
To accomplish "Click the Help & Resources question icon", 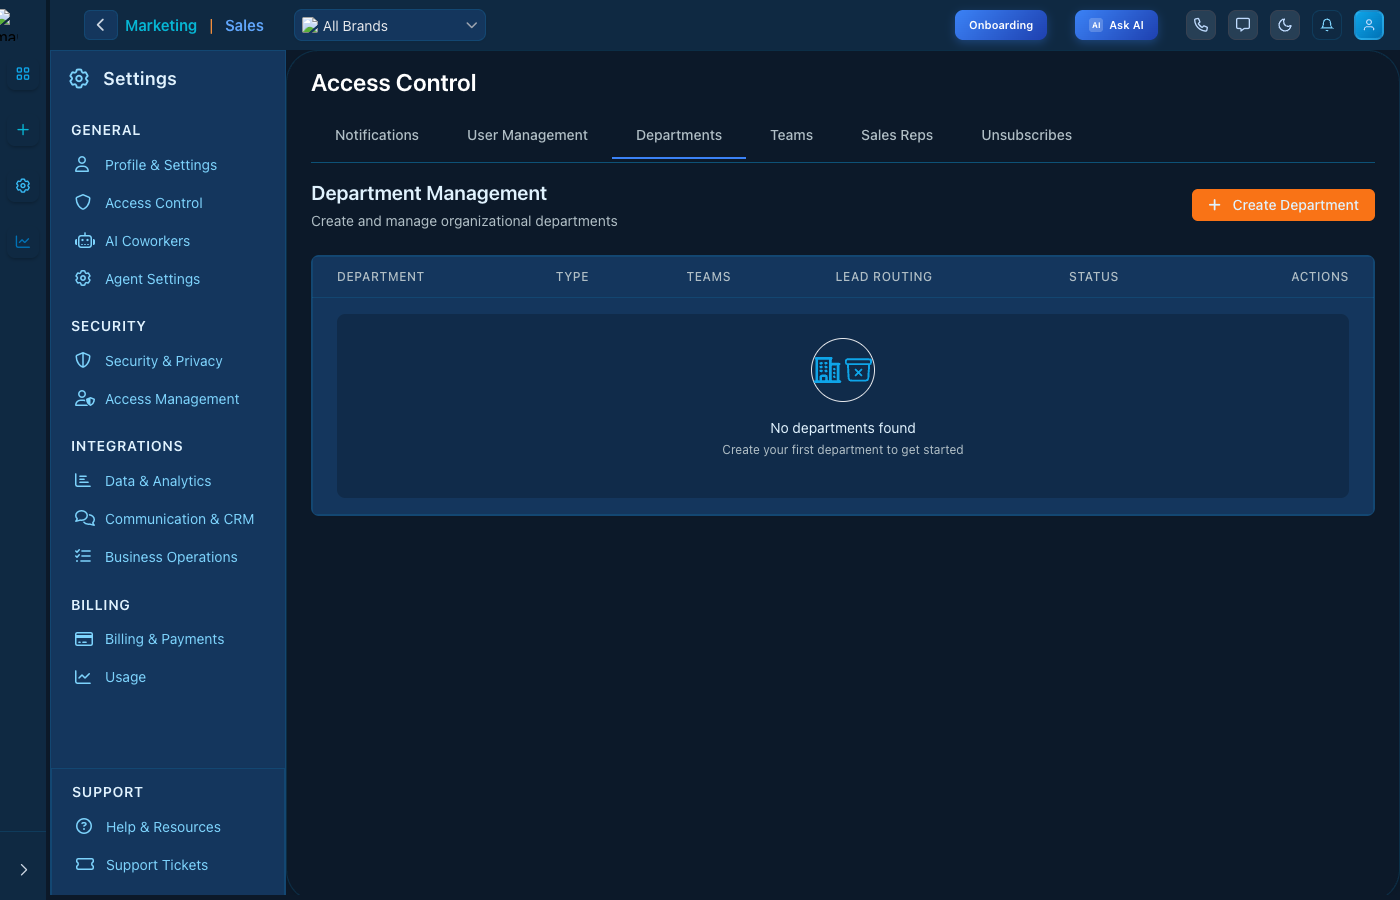I will pyautogui.click(x=84, y=826).
